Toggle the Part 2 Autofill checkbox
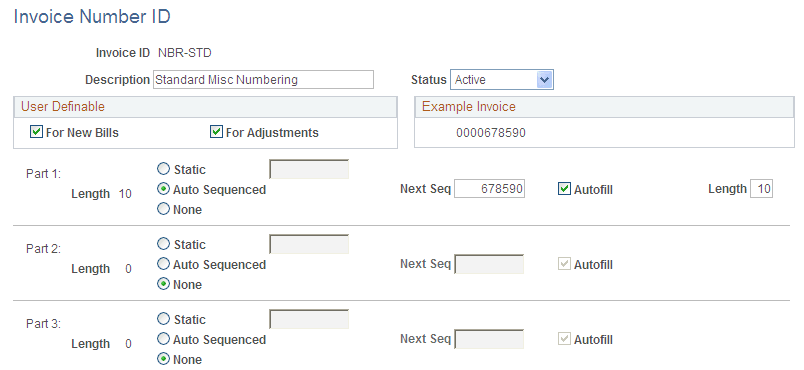Viewport: 804px width, 370px height. 564,264
